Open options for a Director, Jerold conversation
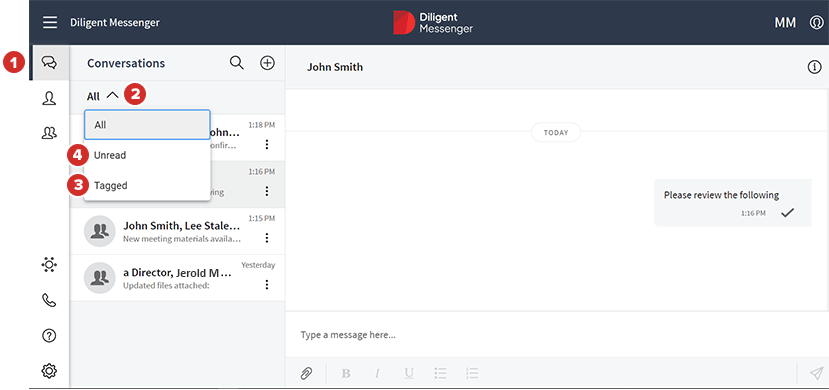The width and height of the screenshot is (829, 390). (267, 284)
